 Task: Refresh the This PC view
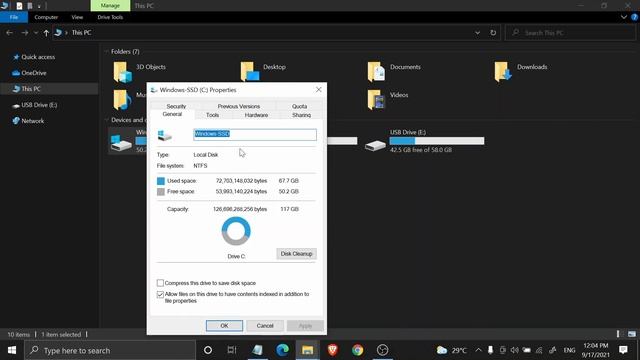[493, 33]
